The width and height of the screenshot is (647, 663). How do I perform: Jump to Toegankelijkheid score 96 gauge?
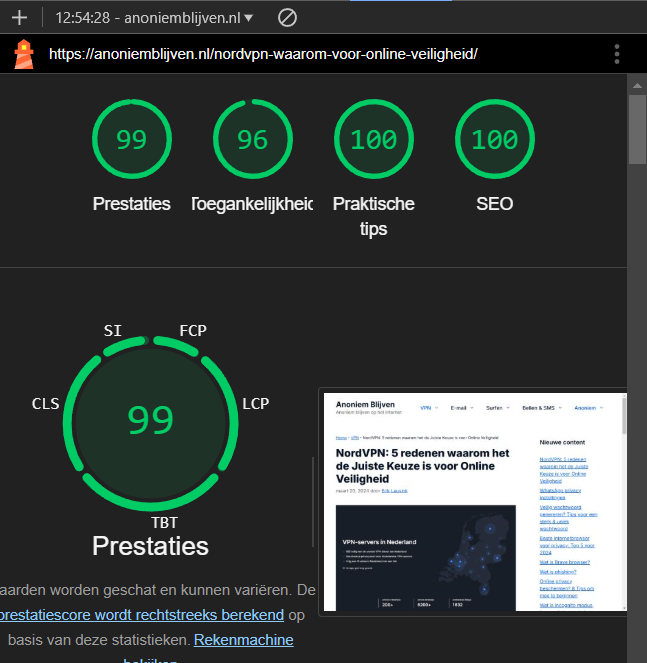point(252,139)
